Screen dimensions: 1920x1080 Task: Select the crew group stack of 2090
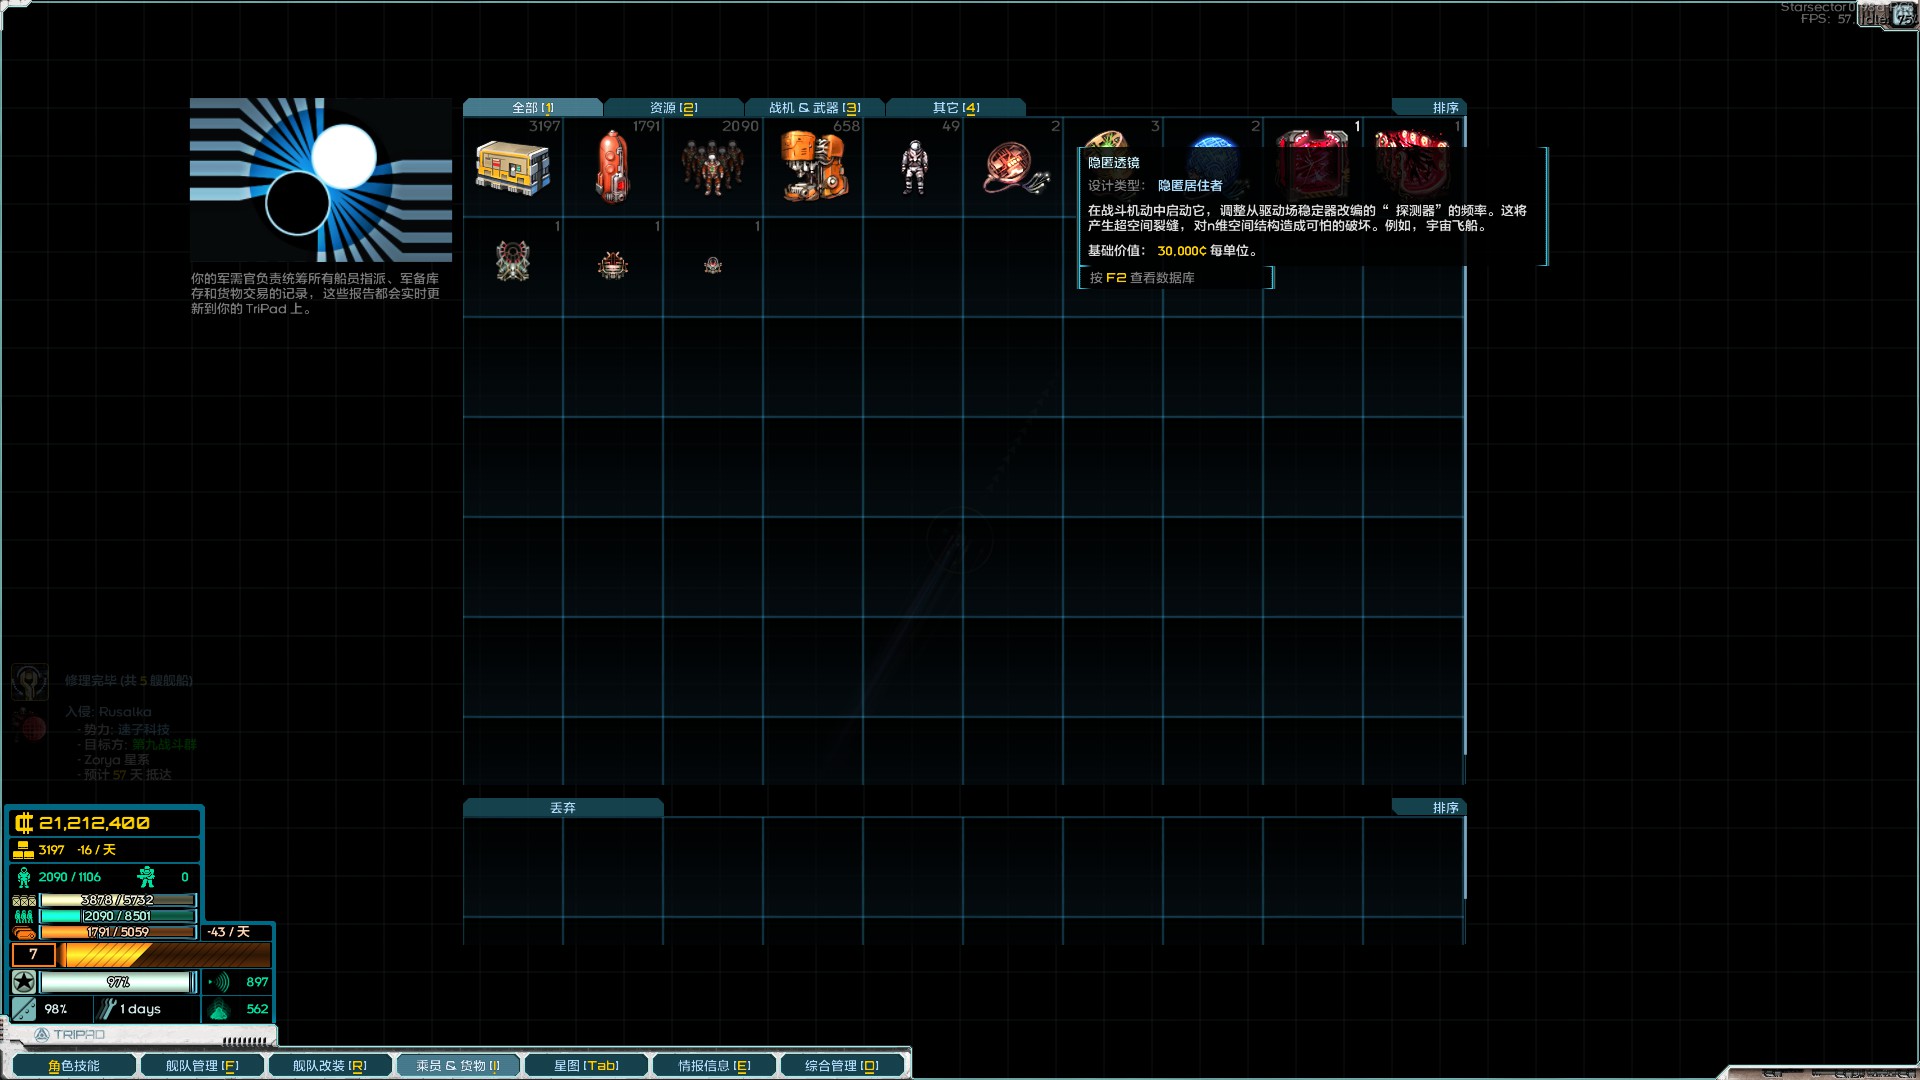point(712,167)
